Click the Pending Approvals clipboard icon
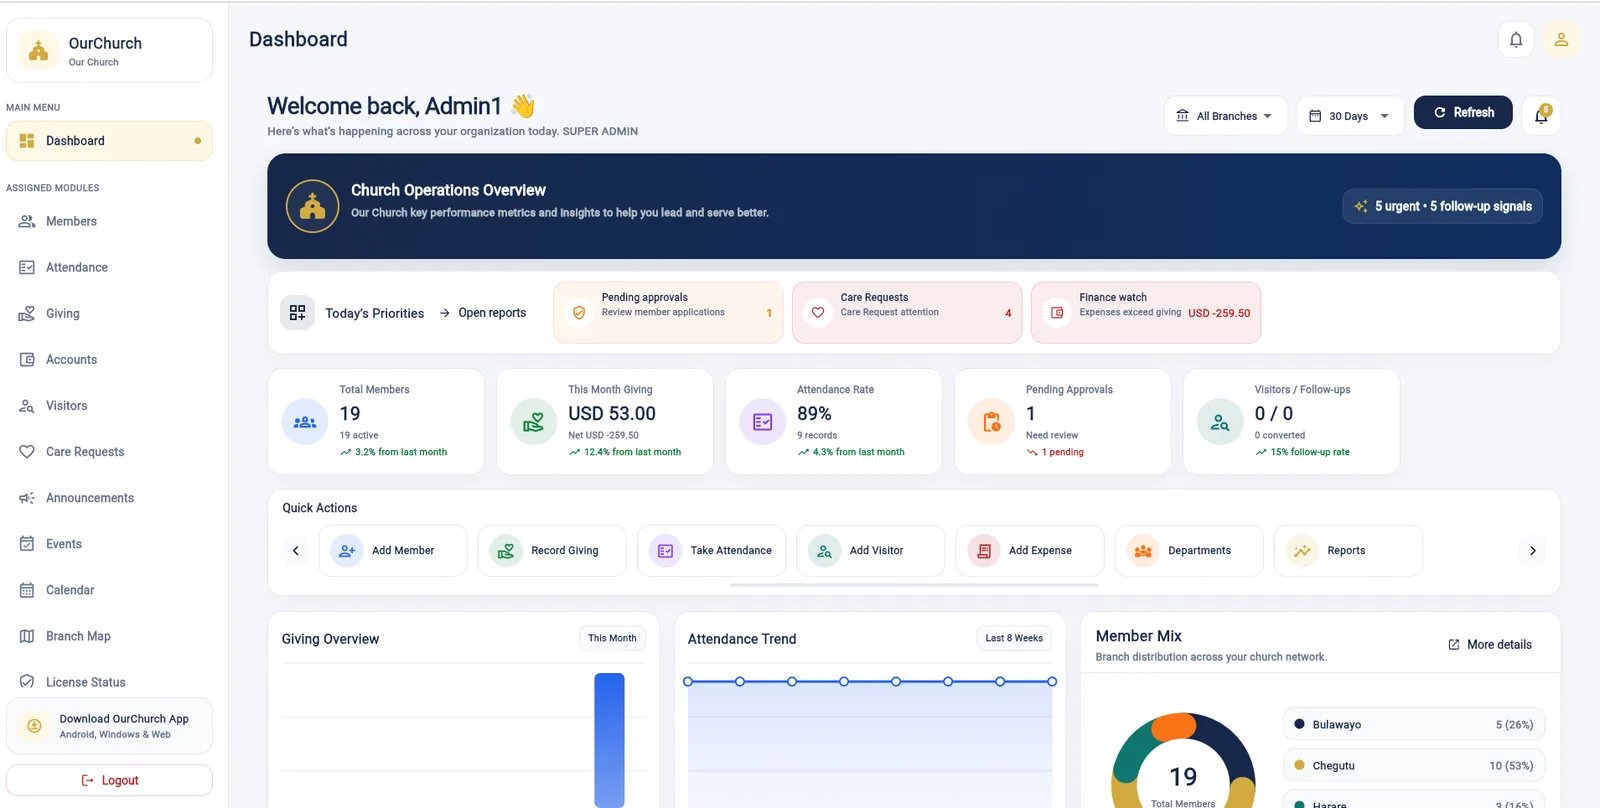Image resolution: width=1600 pixels, height=808 pixels. click(991, 422)
